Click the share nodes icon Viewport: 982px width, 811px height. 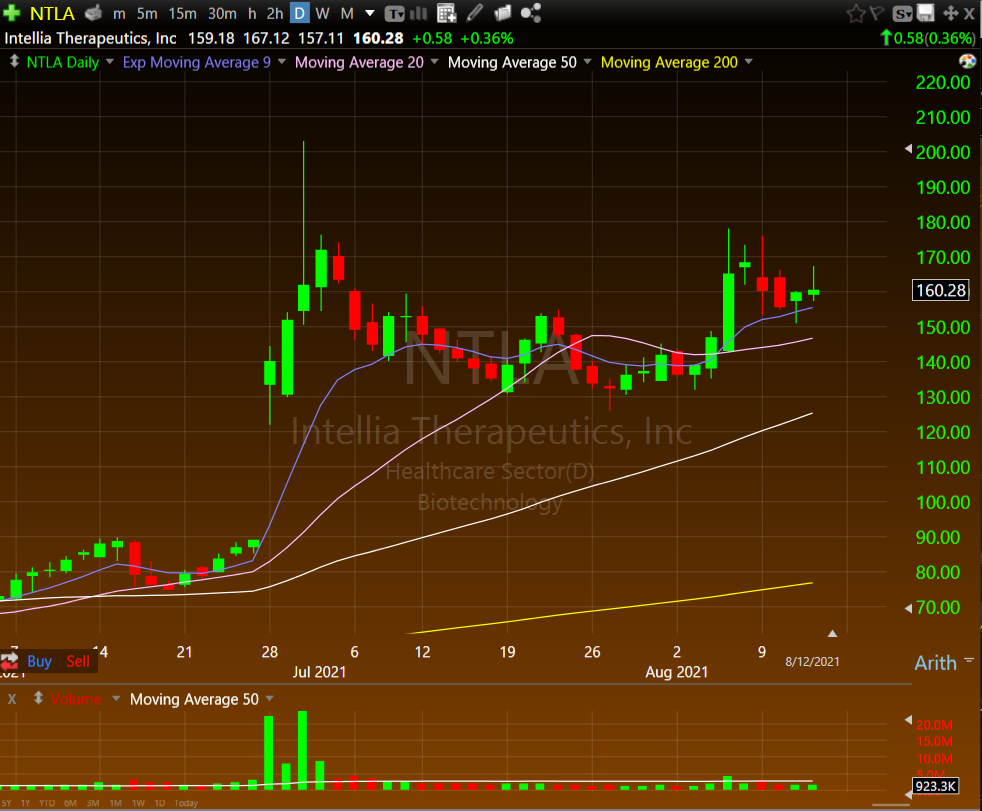click(531, 13)
